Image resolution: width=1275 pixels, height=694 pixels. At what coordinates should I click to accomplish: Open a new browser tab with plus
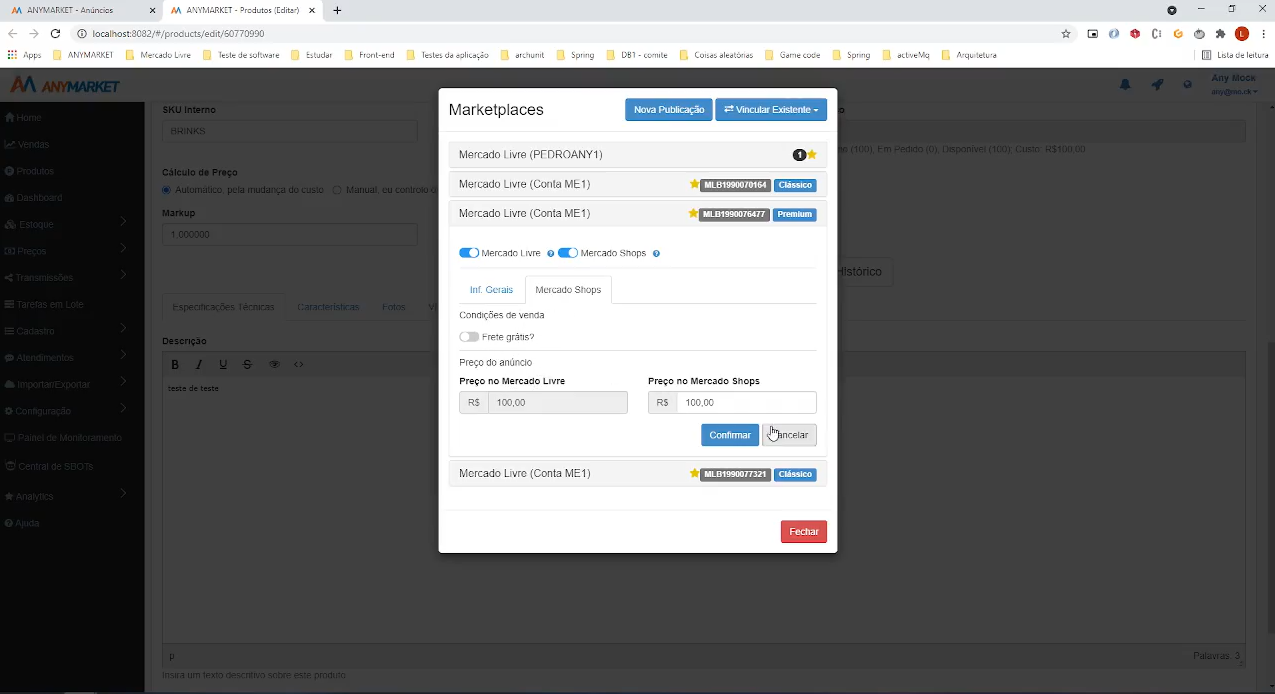(x=337, y=10)
